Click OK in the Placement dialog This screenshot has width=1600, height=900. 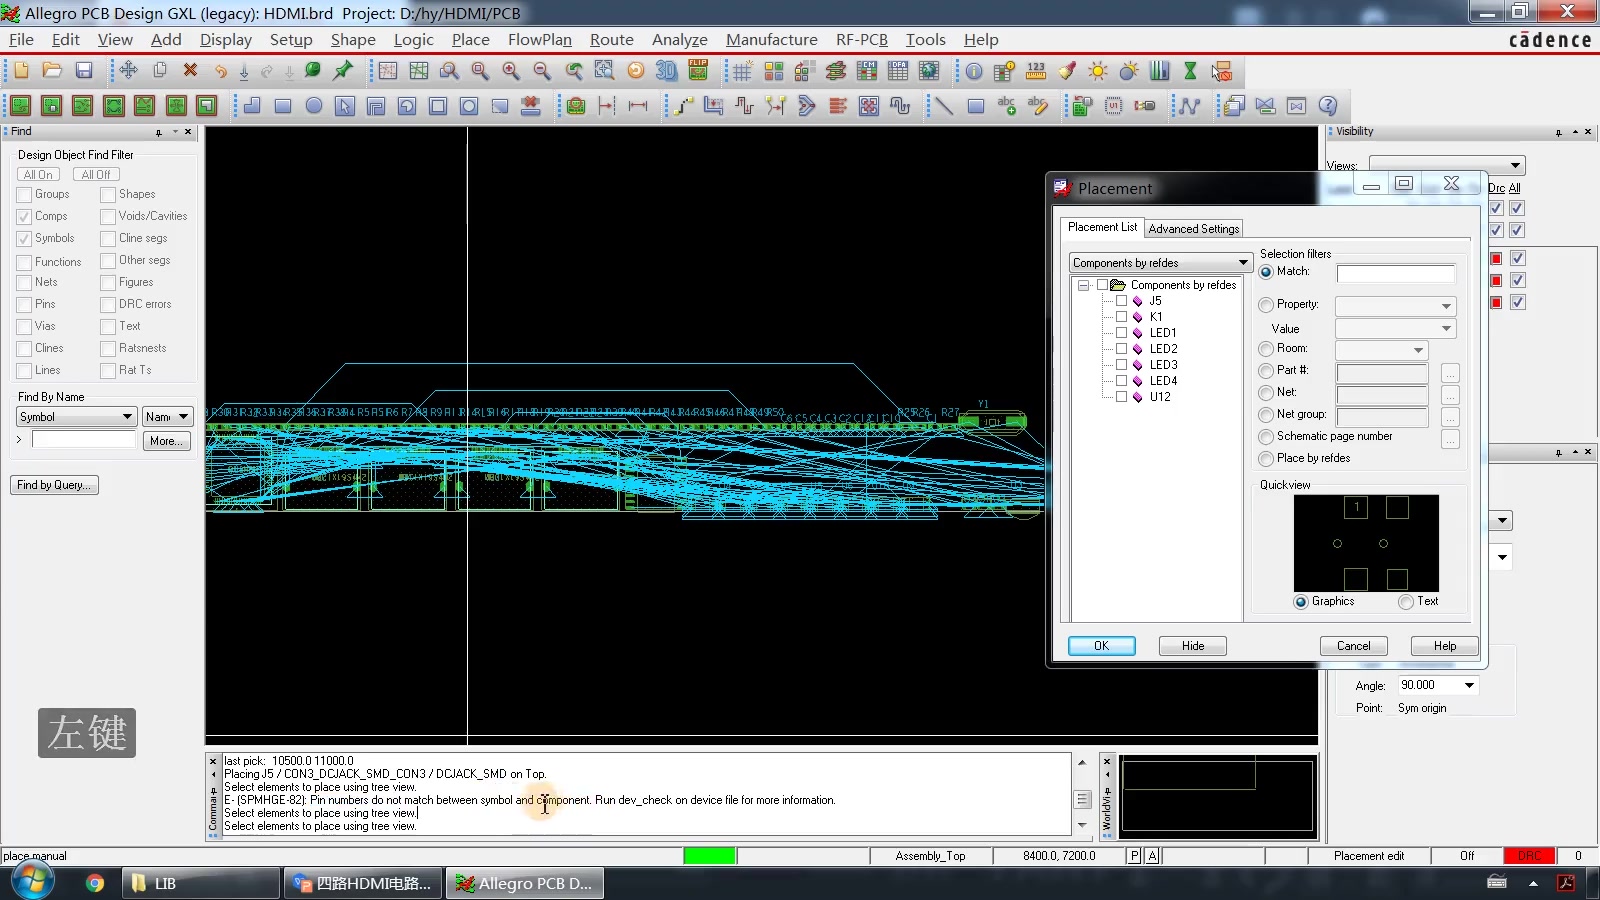tap(1101, 646)
